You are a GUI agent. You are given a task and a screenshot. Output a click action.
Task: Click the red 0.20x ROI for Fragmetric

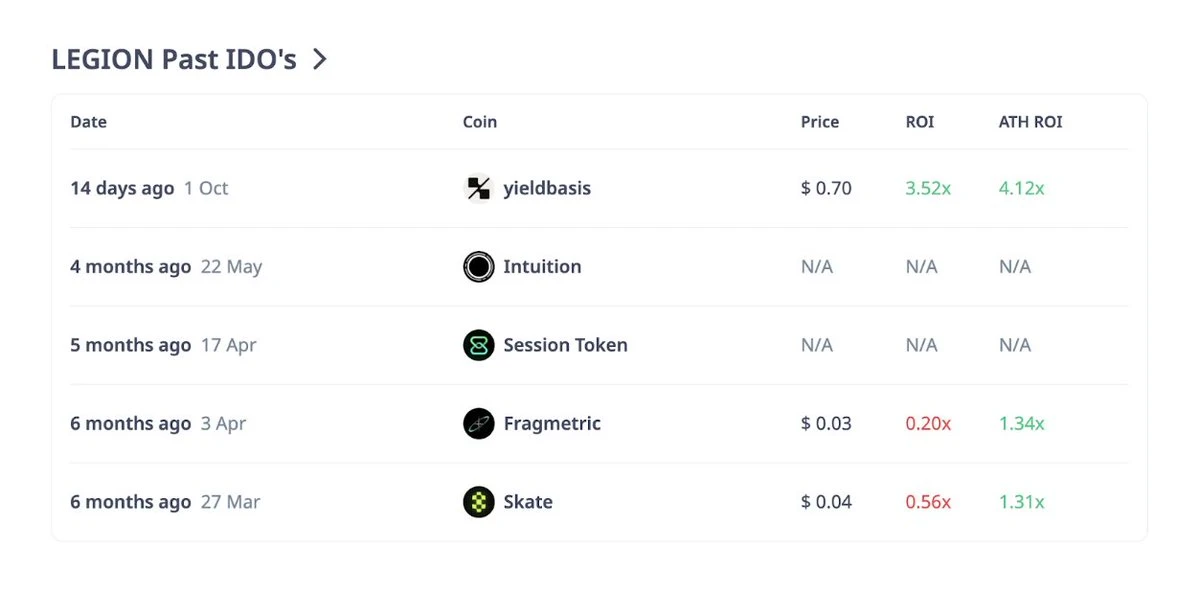[927, 423]
